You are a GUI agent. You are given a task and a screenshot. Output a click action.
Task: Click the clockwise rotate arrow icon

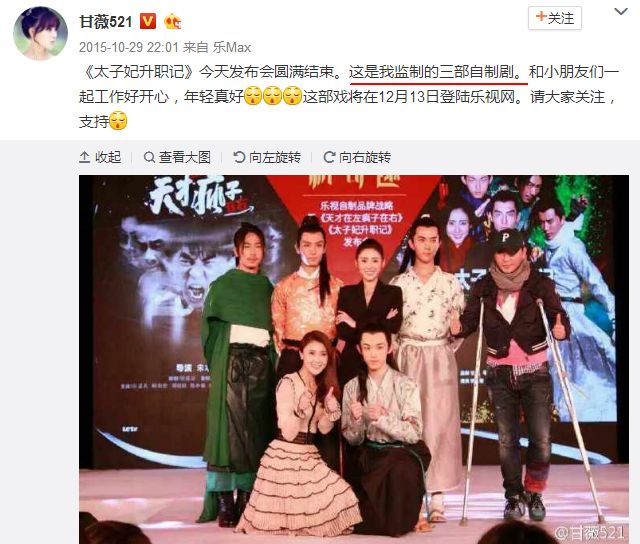tap(329, 157)
